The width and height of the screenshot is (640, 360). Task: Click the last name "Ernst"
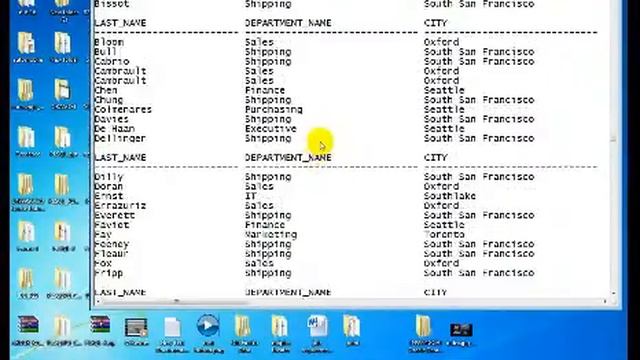tap(108, 196)
